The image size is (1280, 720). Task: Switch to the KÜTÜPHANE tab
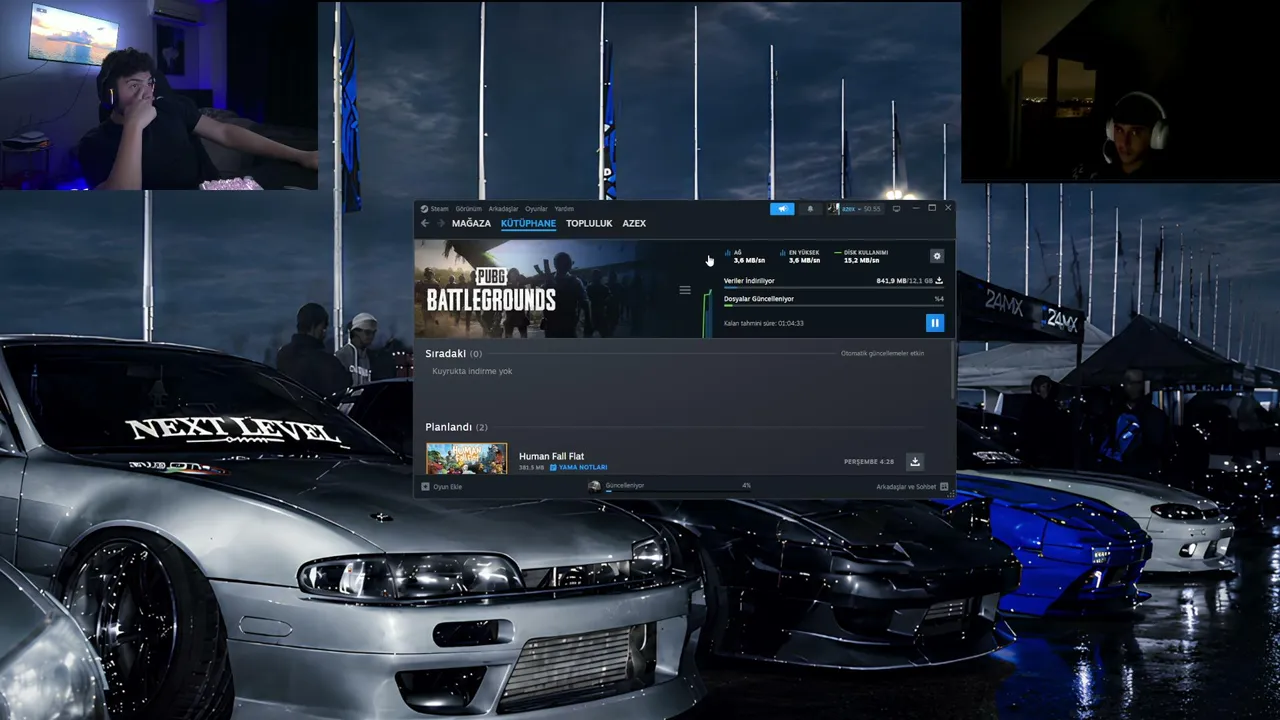[x=528, y=223]
